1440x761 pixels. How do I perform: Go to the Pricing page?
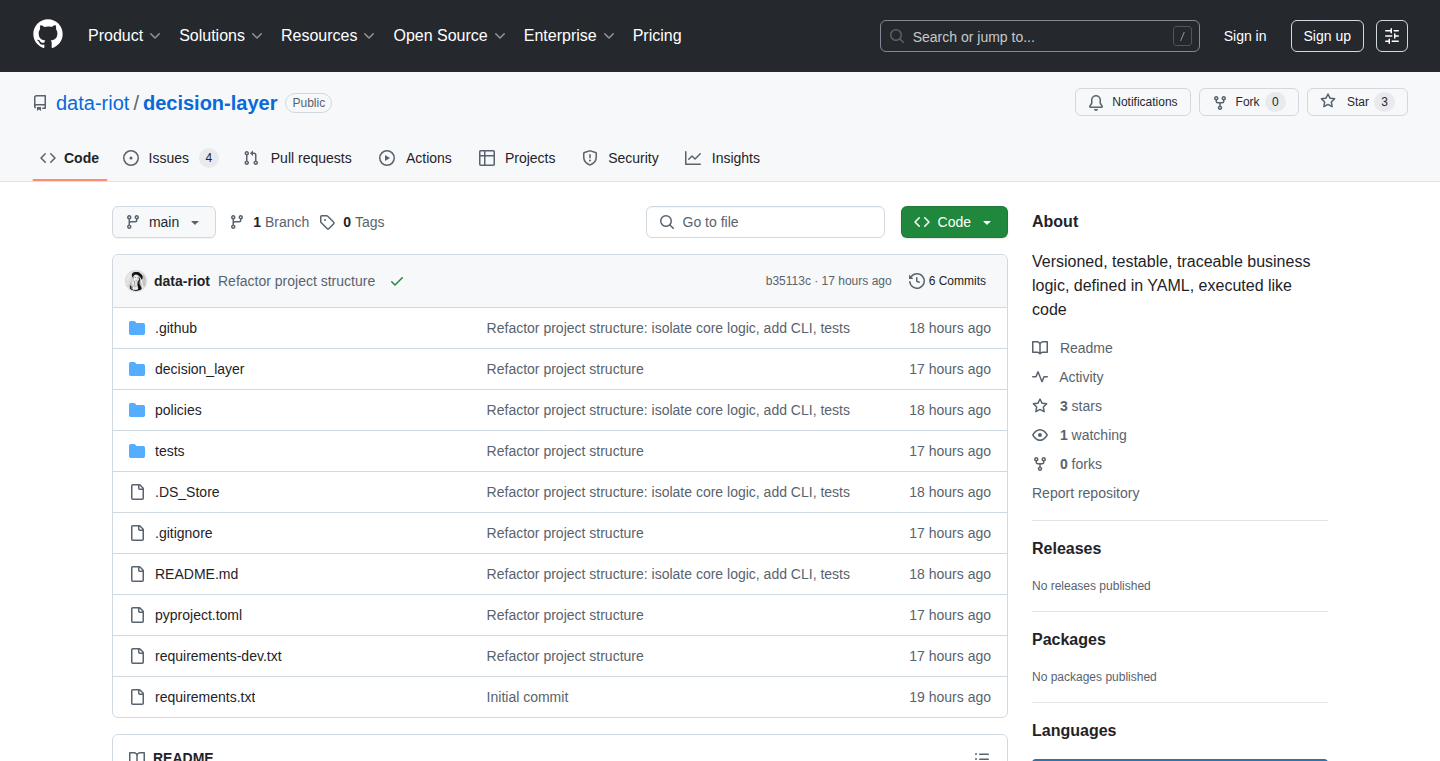click(x=657, y=35)
